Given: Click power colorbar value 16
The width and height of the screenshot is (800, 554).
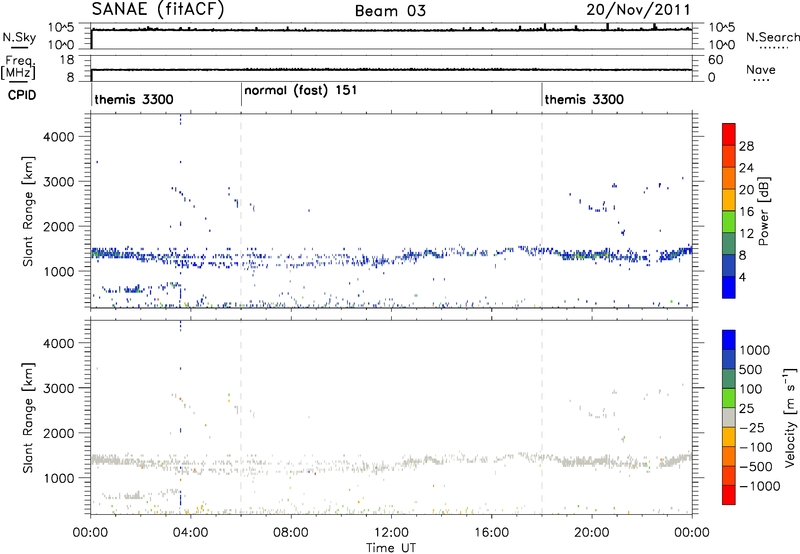Looking at the screenshot, I should [746, 212].
